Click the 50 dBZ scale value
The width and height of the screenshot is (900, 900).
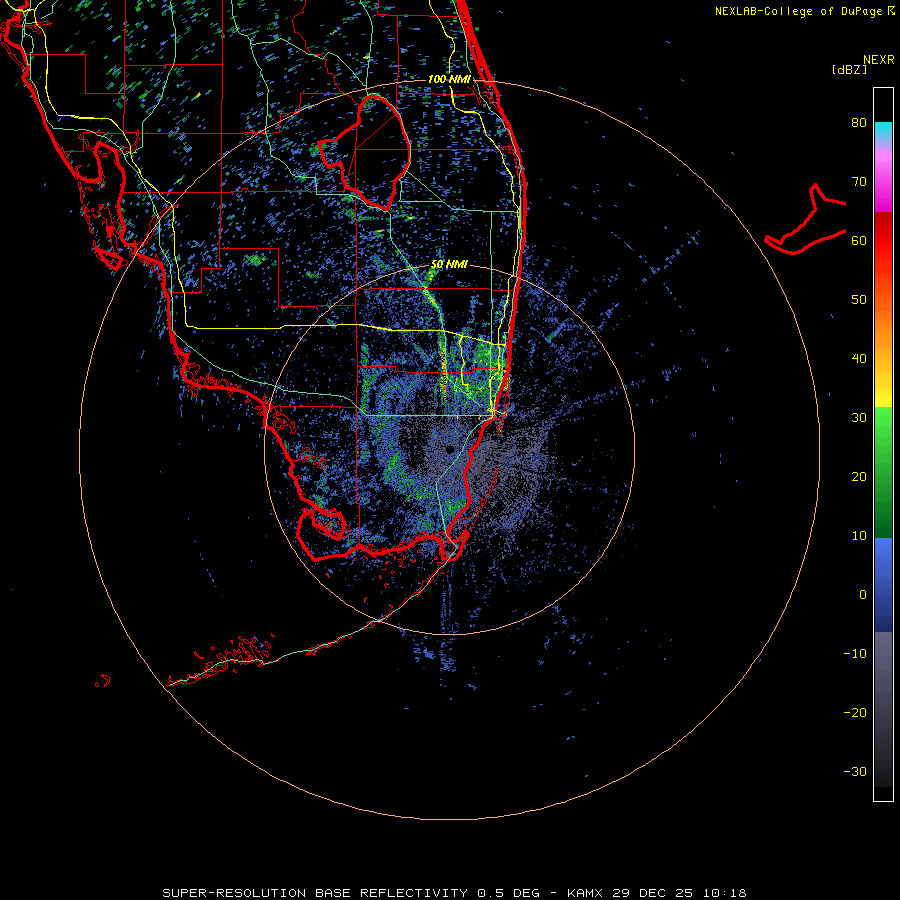[x=859, y=300]
